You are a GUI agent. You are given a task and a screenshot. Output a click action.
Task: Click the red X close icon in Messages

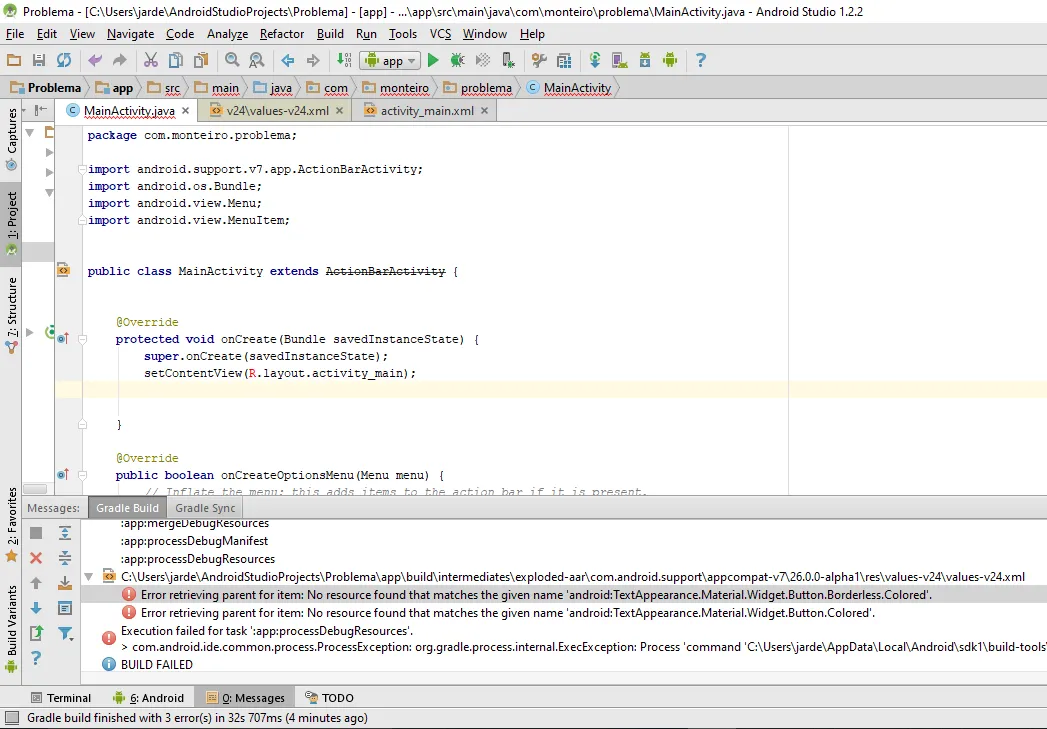coord(36,558)
